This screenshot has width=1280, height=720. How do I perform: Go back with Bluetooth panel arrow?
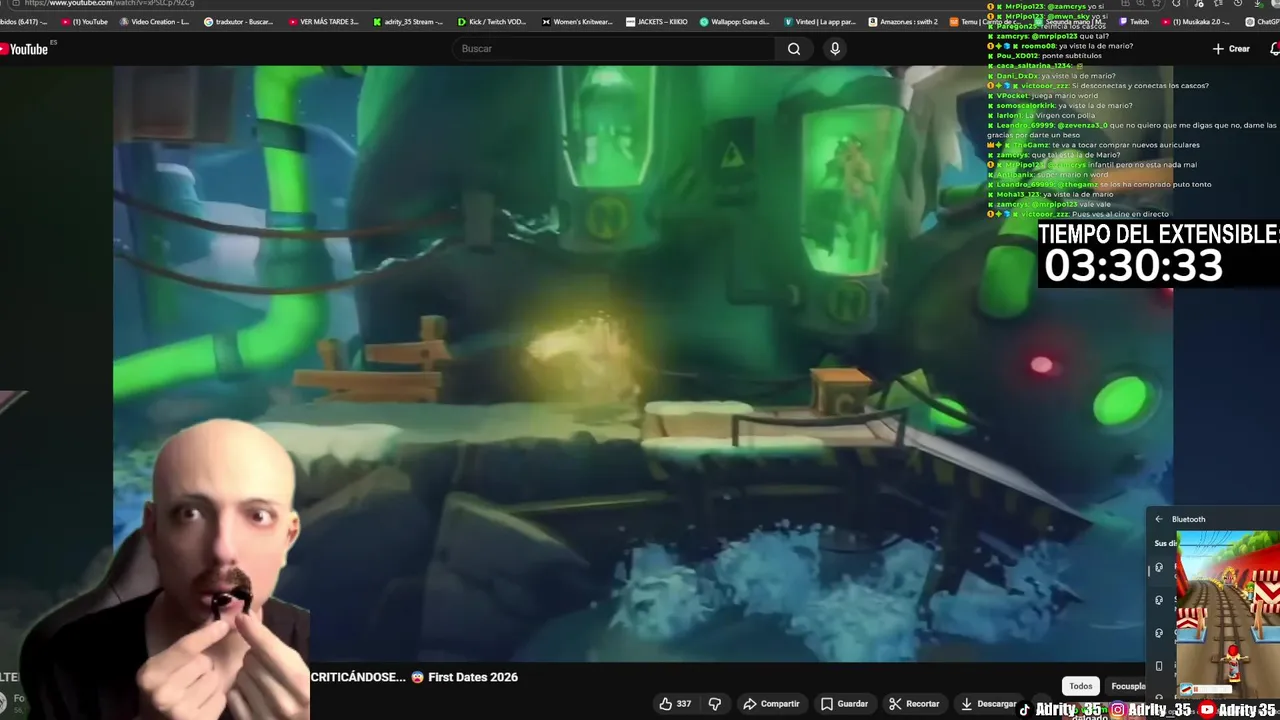tap(1159, 519)
